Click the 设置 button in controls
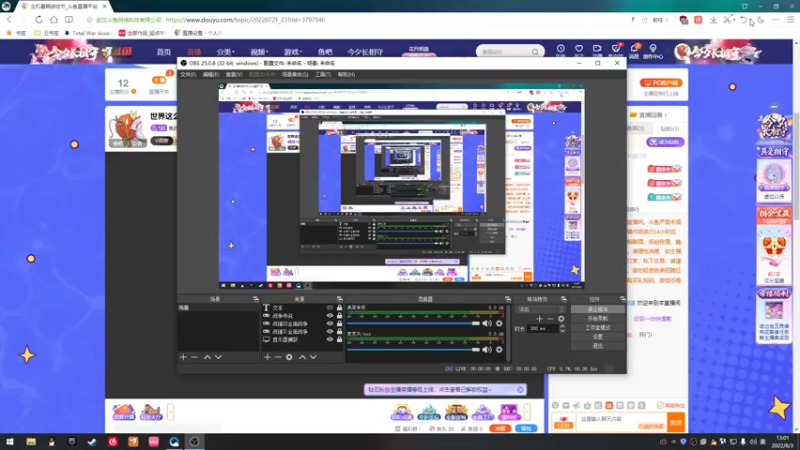Viewport: 800px width, 450px height. pyautogui.click(x=597, y=337)
